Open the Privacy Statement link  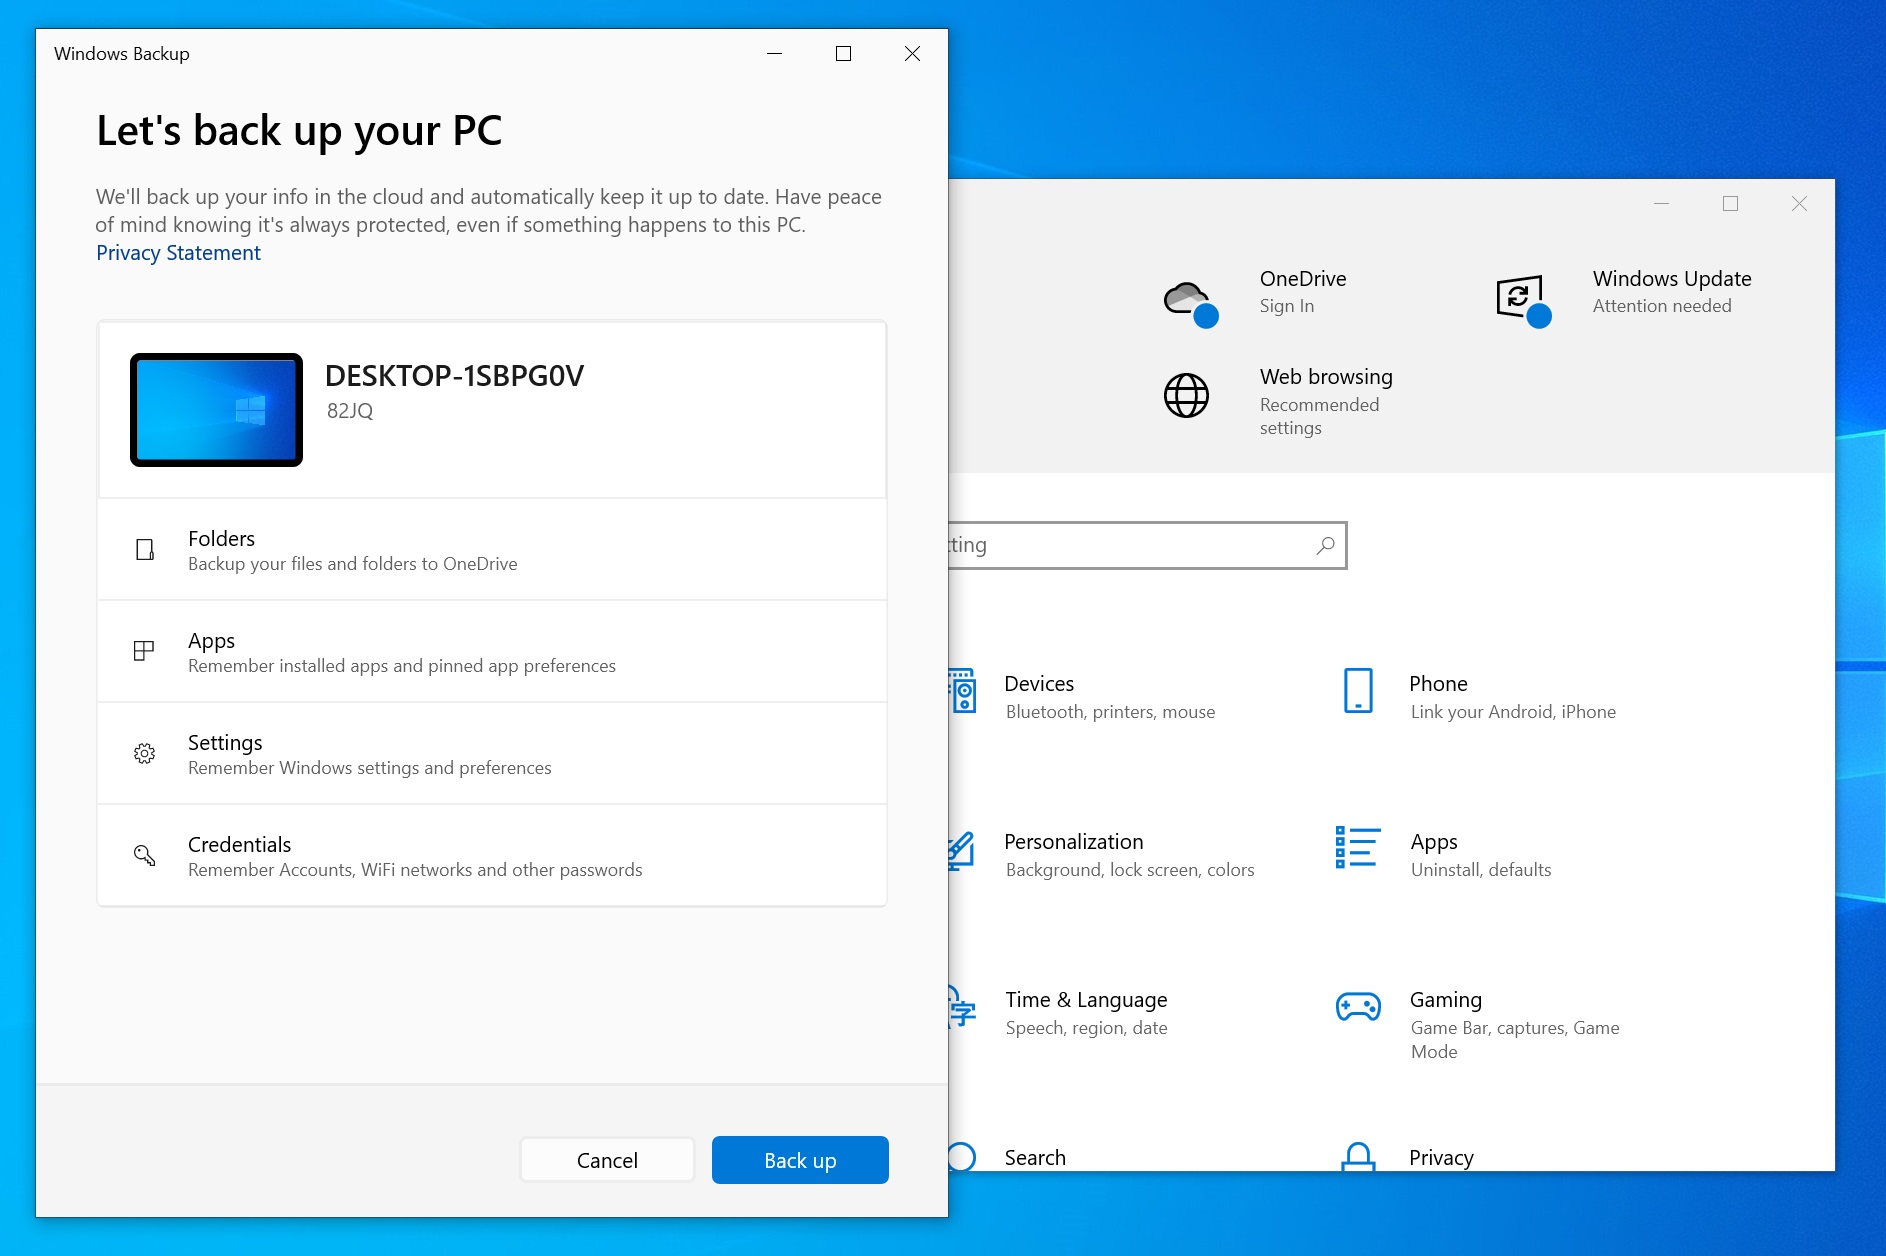(x=178, y=252)
